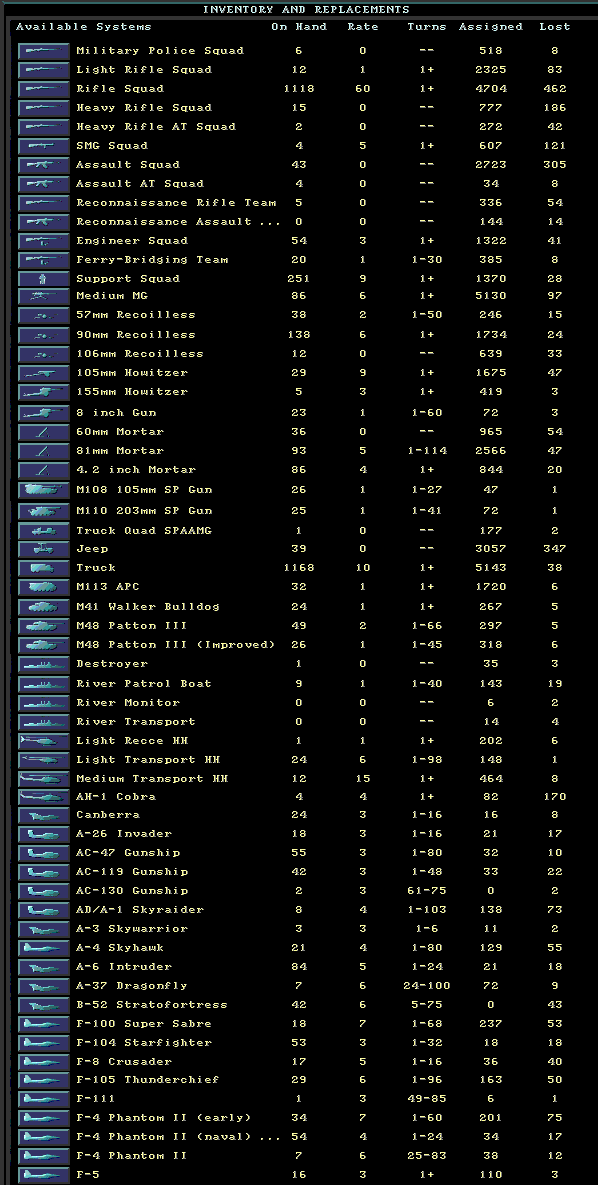The height and width of the screenshot is (1185, 598).
Task: Select the Support Squad soldier icon
Action: click(x=44, y=278)
